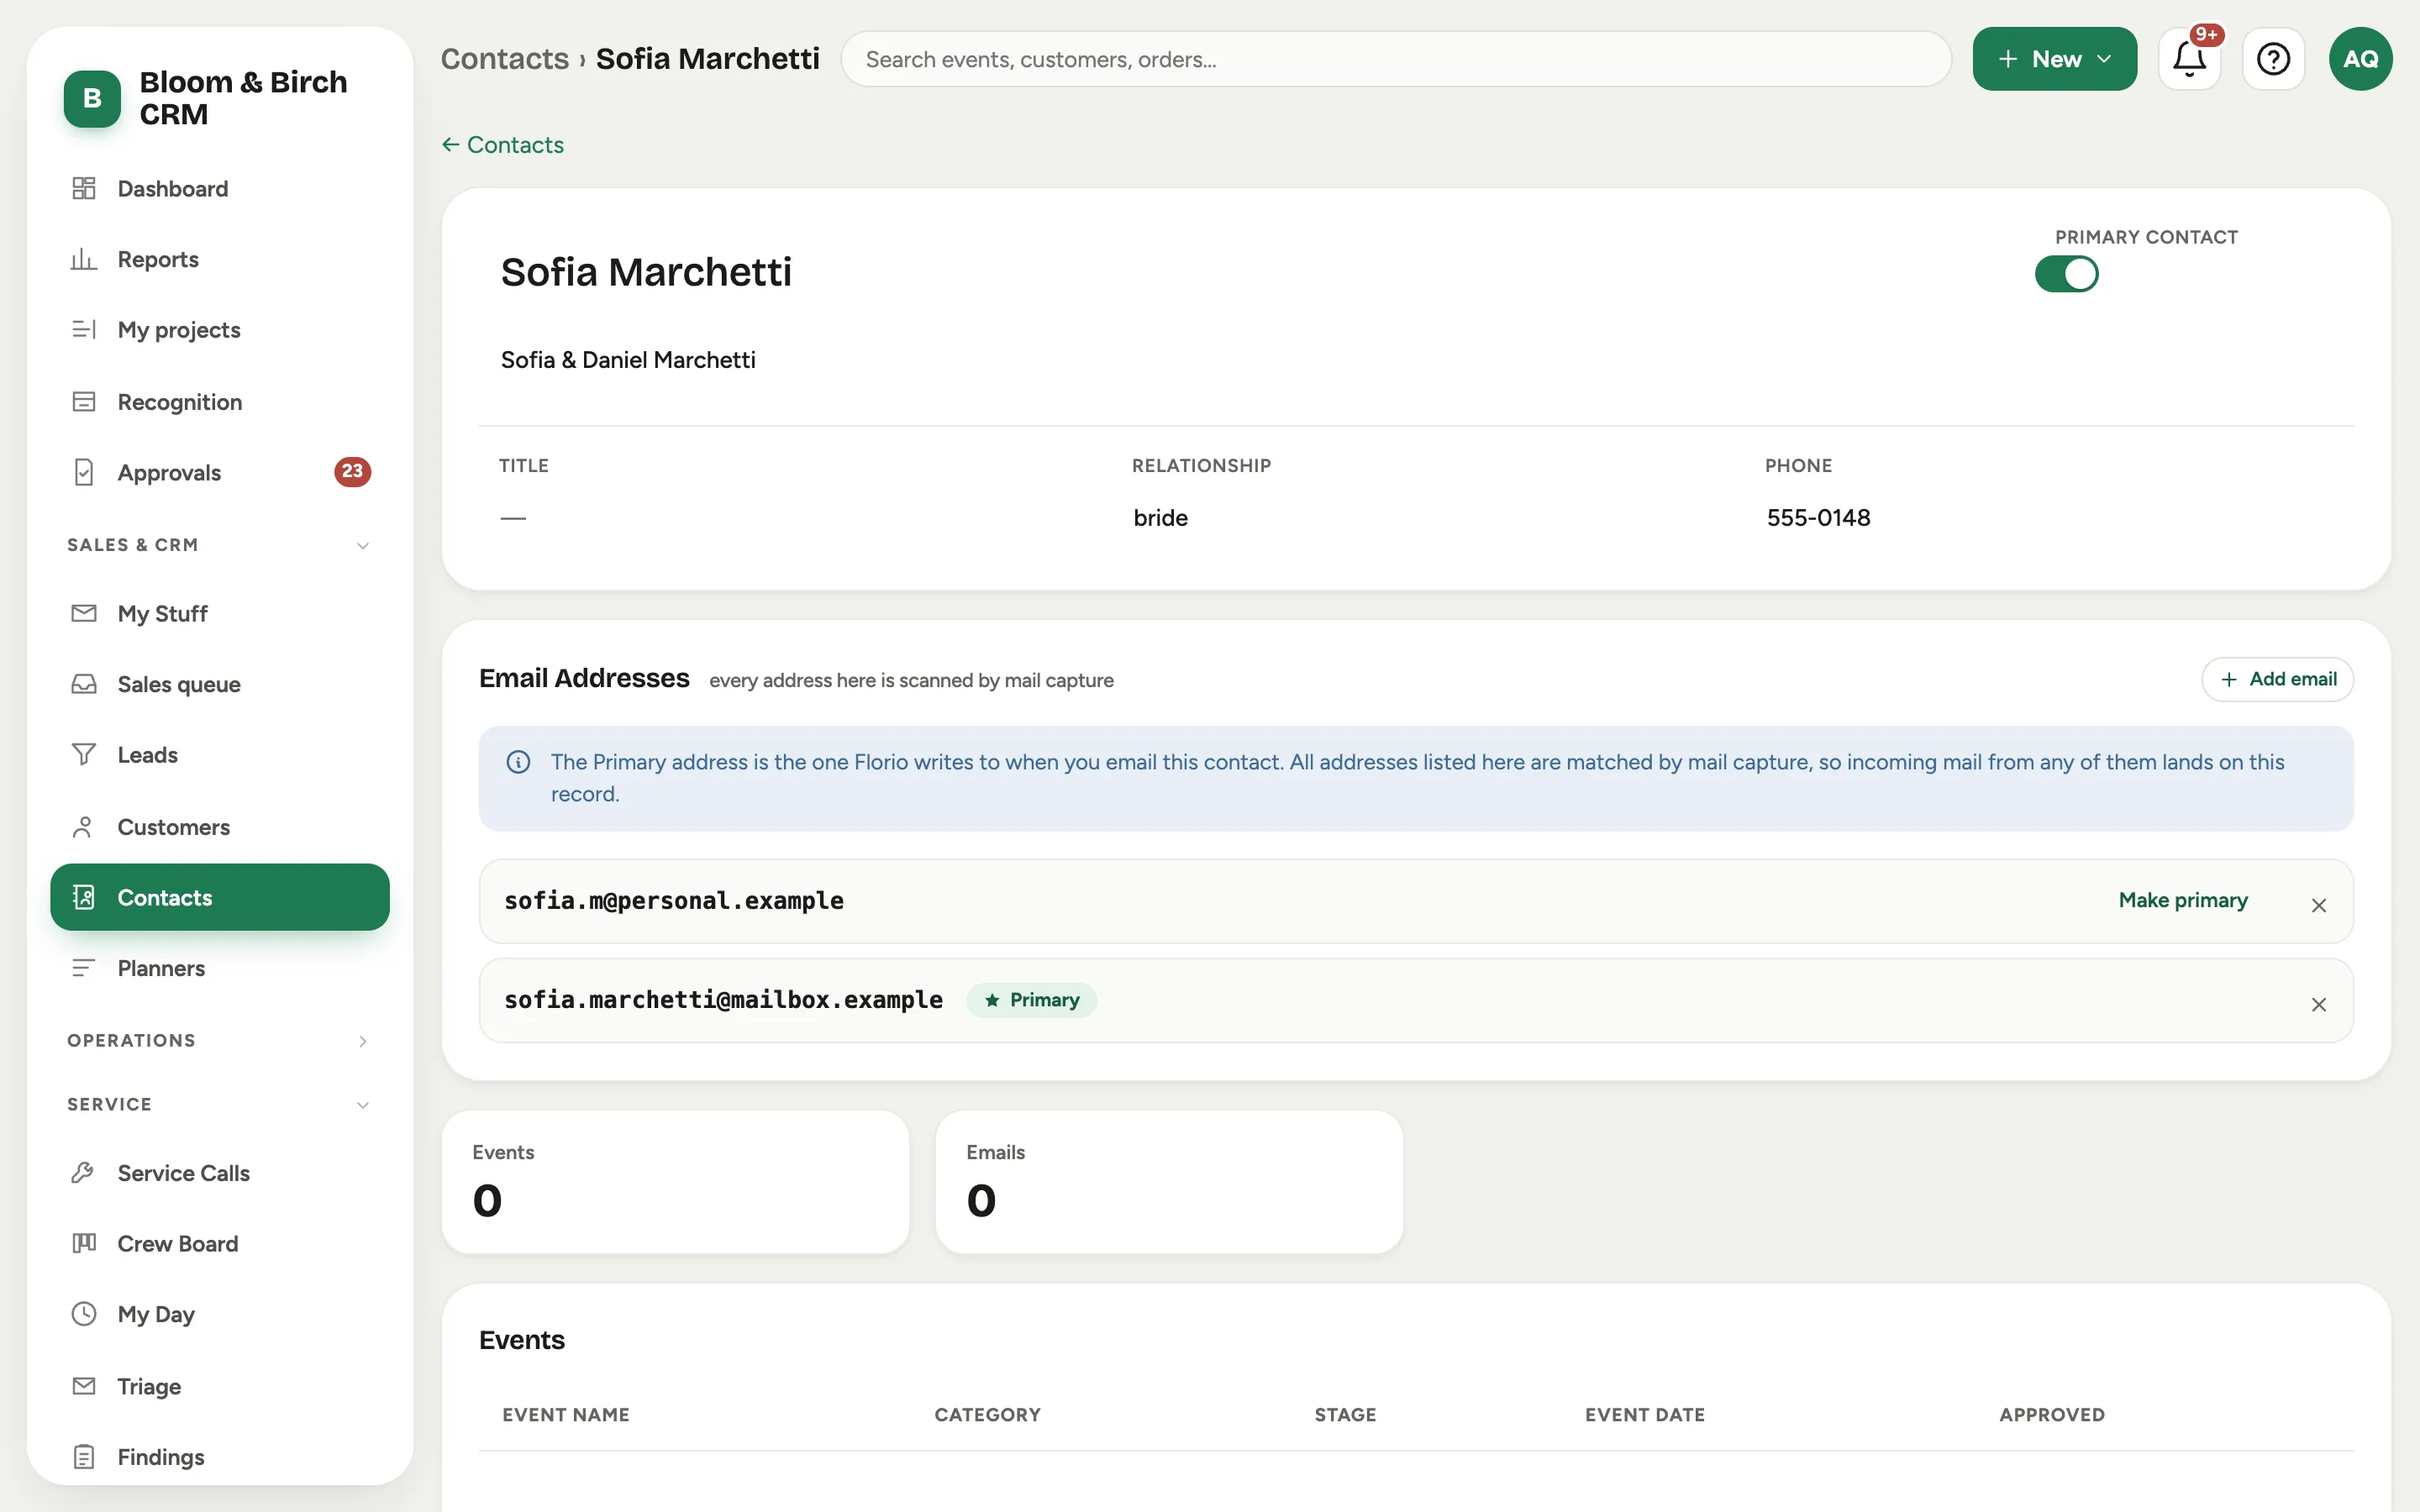
Task: Click the Crew Board icon
Action: [x=84, y=1243]
